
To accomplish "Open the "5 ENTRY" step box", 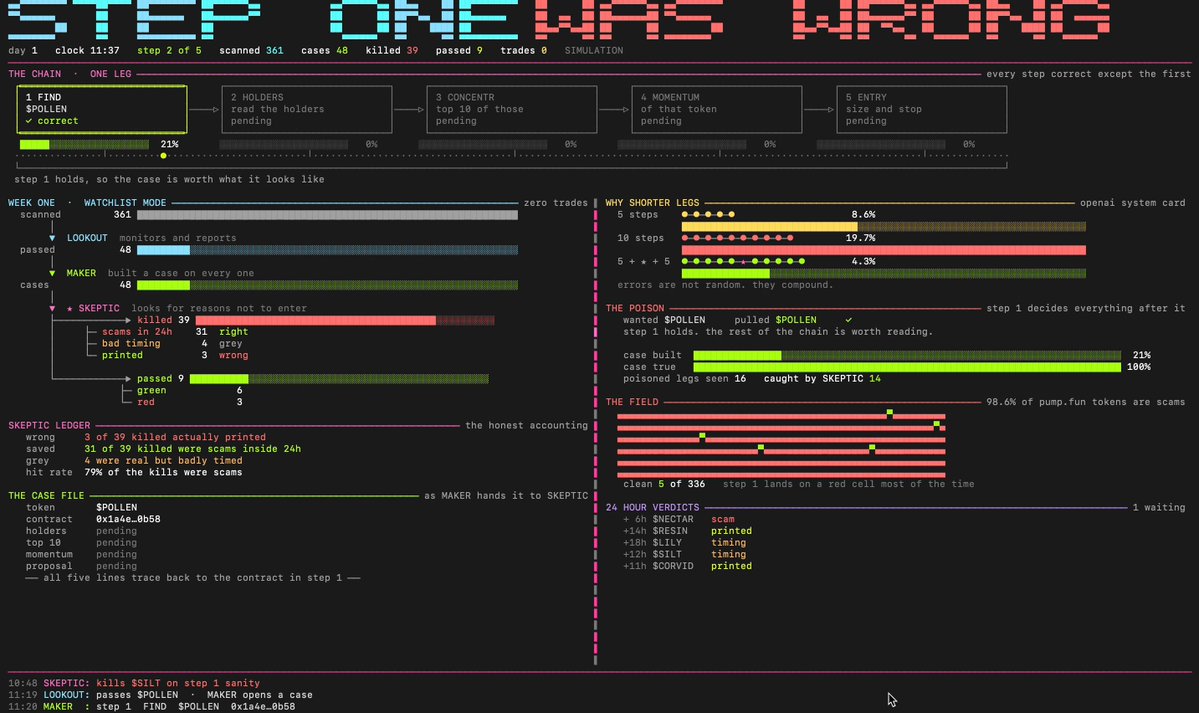I will coord(921,109).
